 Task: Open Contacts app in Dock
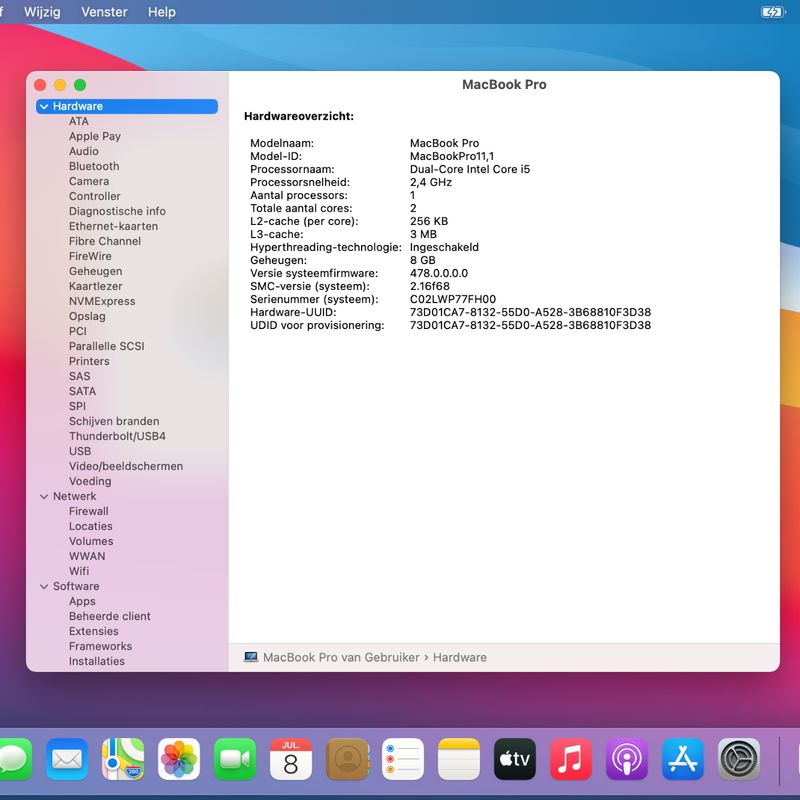[x=347, y=759]
